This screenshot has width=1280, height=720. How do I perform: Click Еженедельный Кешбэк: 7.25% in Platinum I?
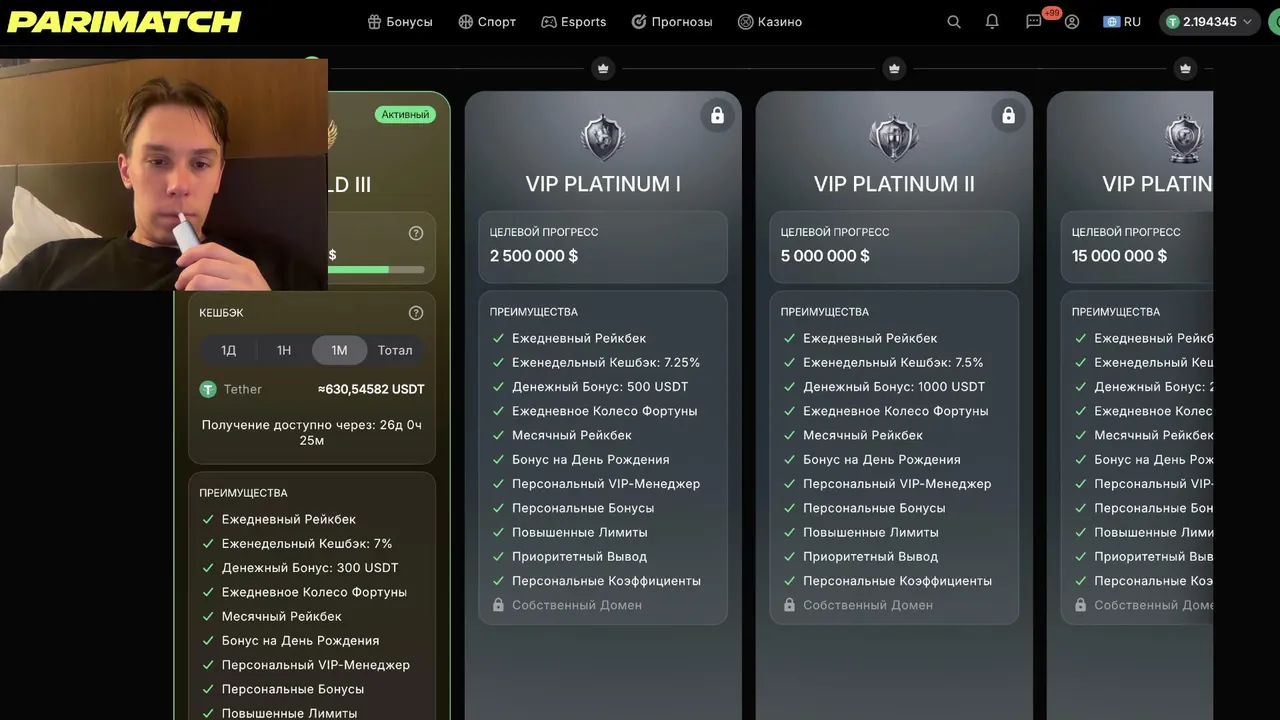pos(606,362)
